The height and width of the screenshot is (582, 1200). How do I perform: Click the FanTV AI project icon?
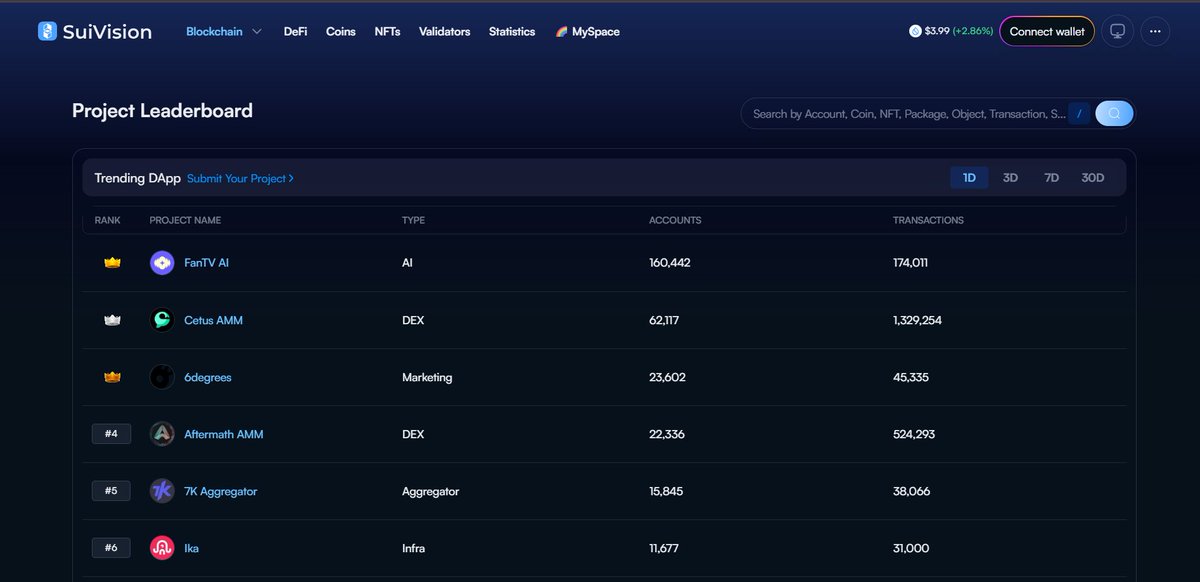coord(162,263)
